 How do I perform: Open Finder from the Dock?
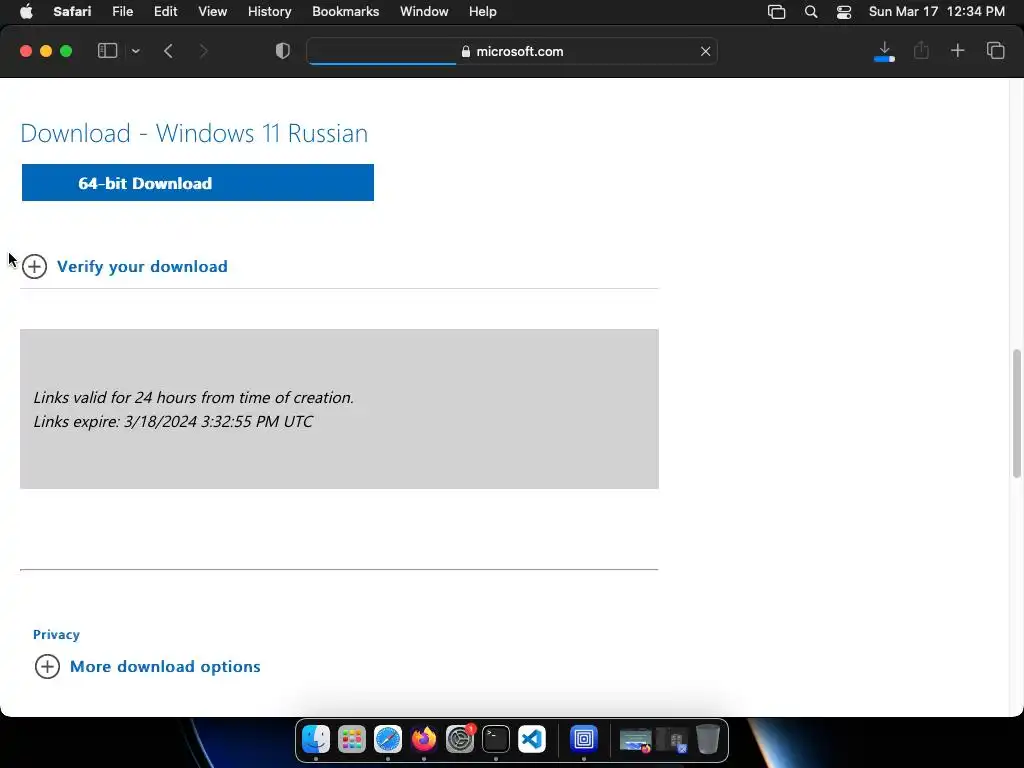point(316,739)
